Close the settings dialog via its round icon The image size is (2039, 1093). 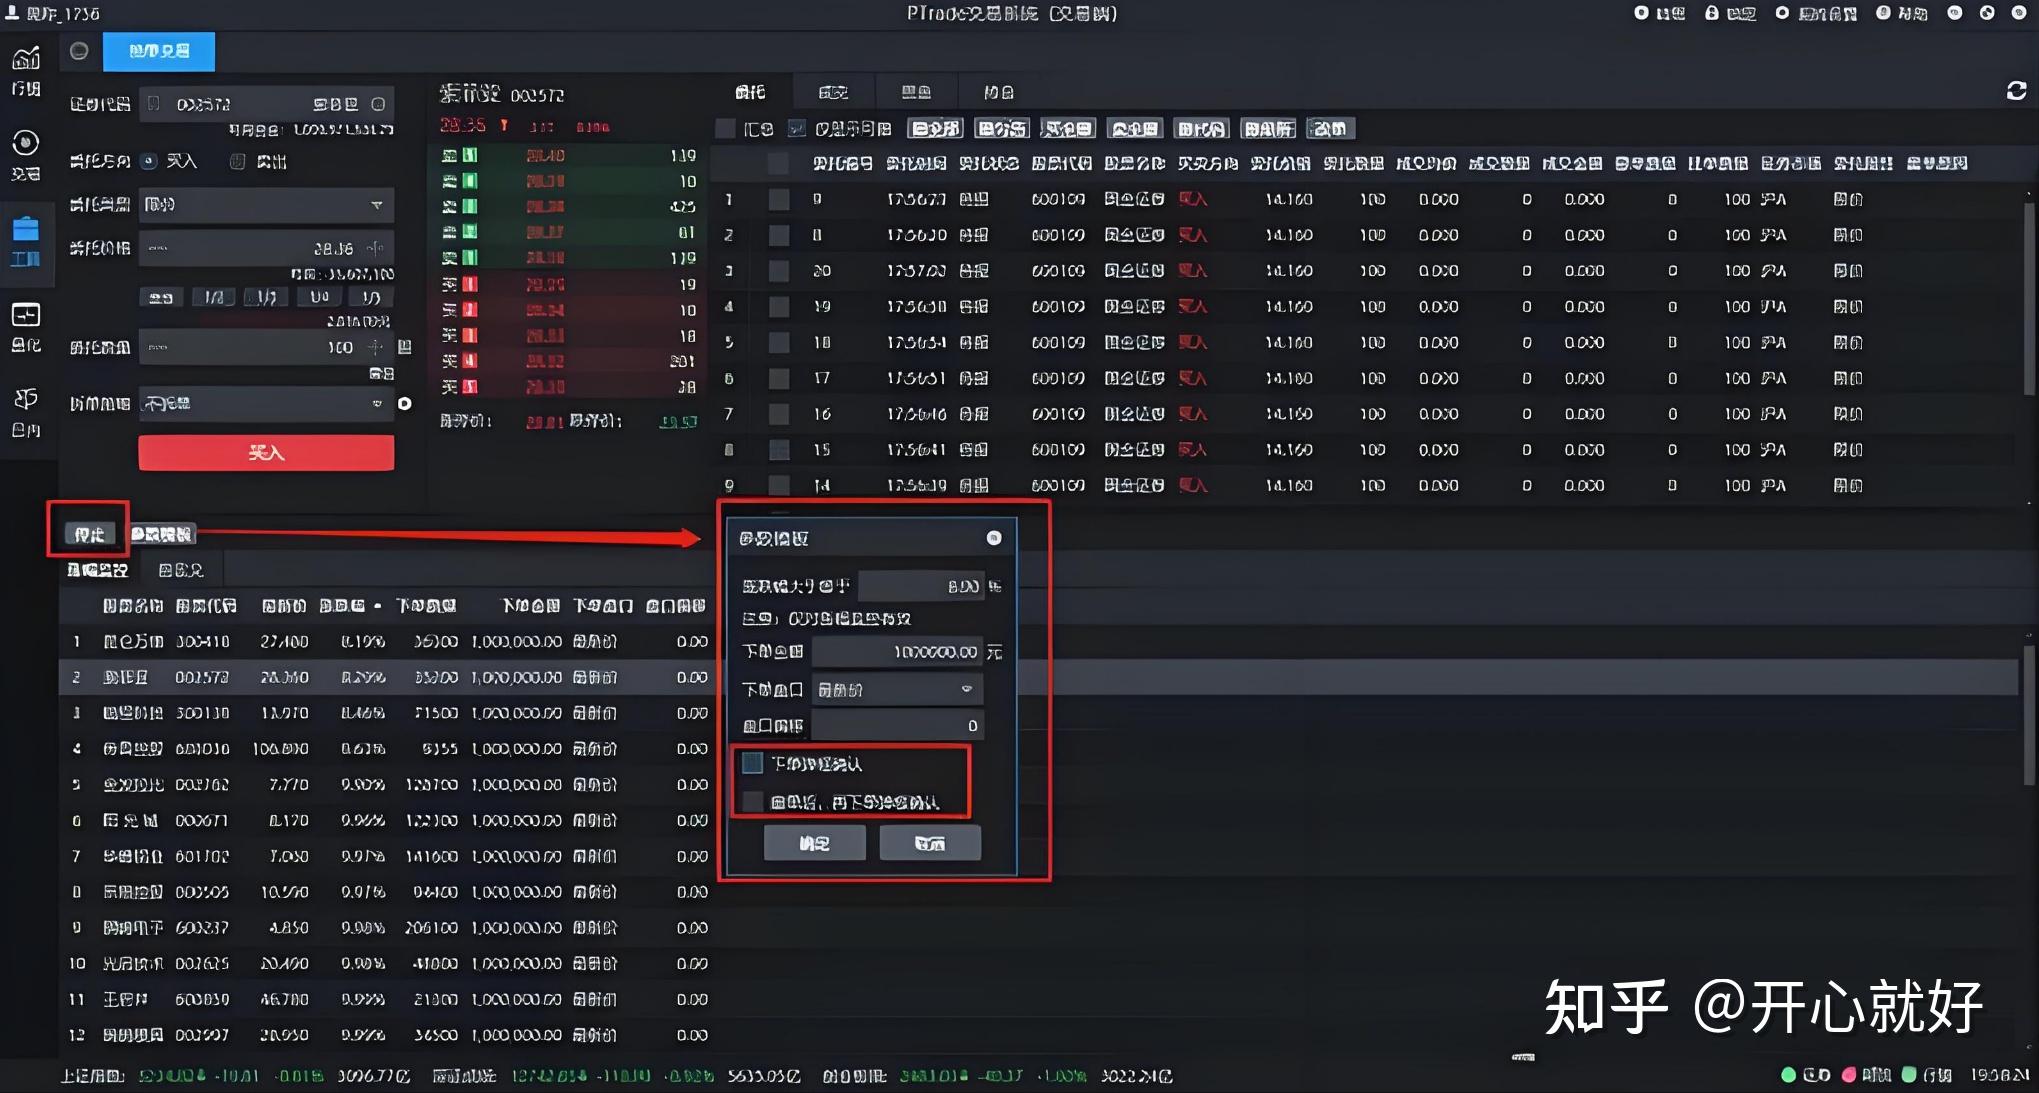pyautogui.click(x=993, y=538)
